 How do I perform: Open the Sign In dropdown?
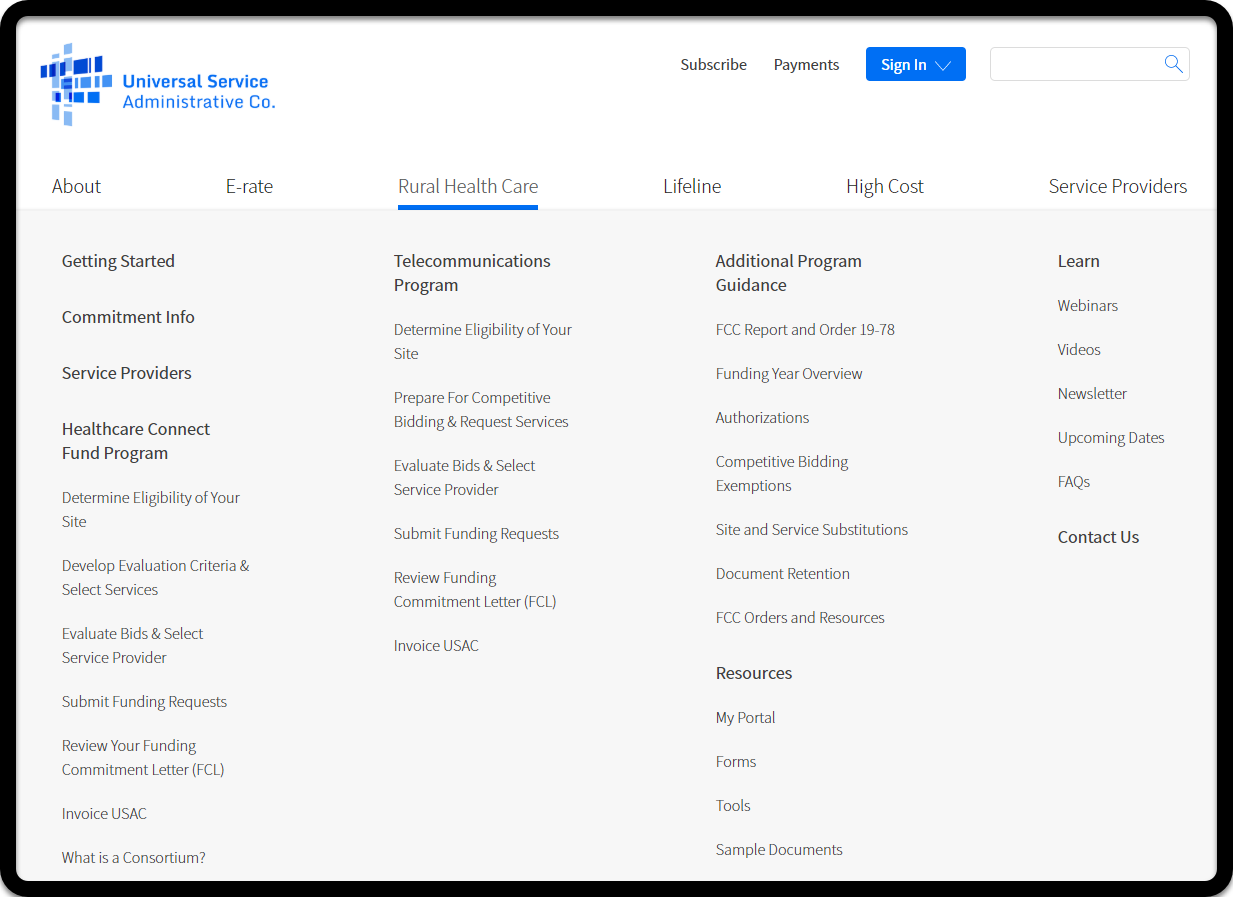pyautogui.click(x=915, y=65)
